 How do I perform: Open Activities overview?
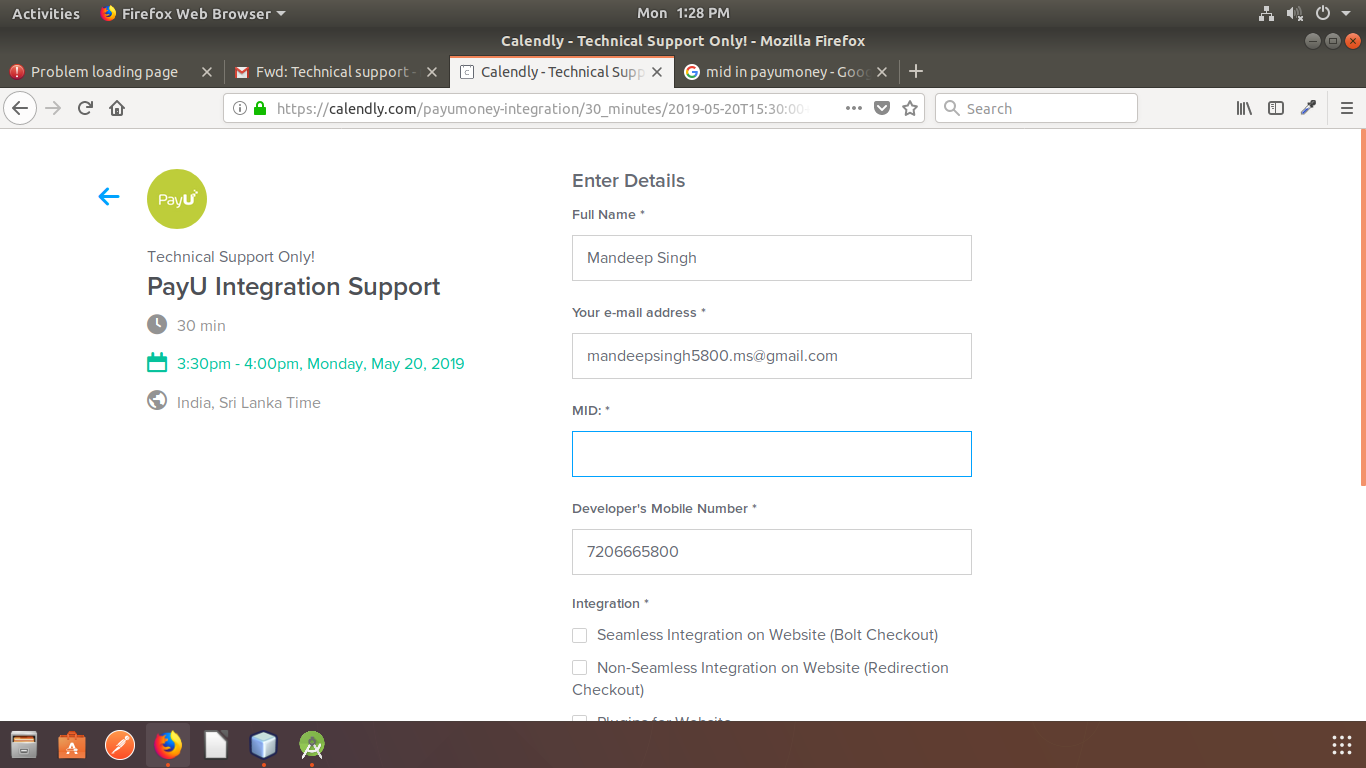(46, 13)
